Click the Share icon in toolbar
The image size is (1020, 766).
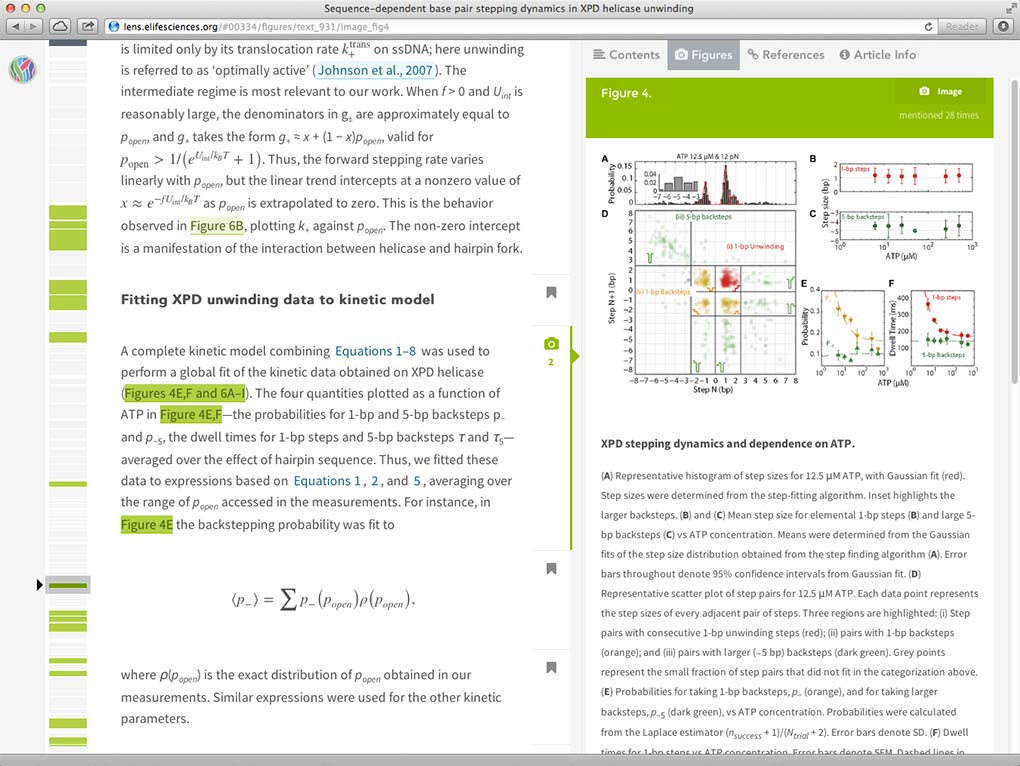coord(87,27)
